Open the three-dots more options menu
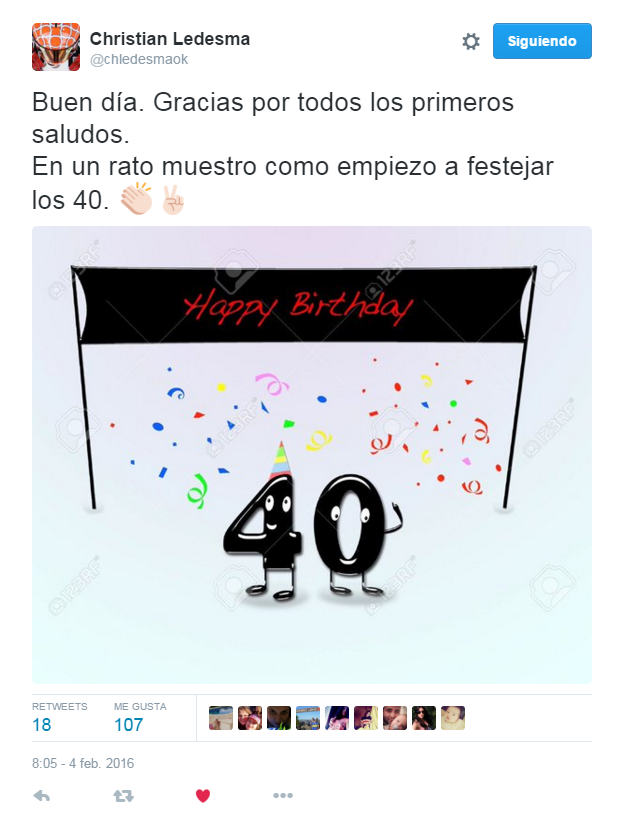Viewport: 621px width, 829px height. 283,796
